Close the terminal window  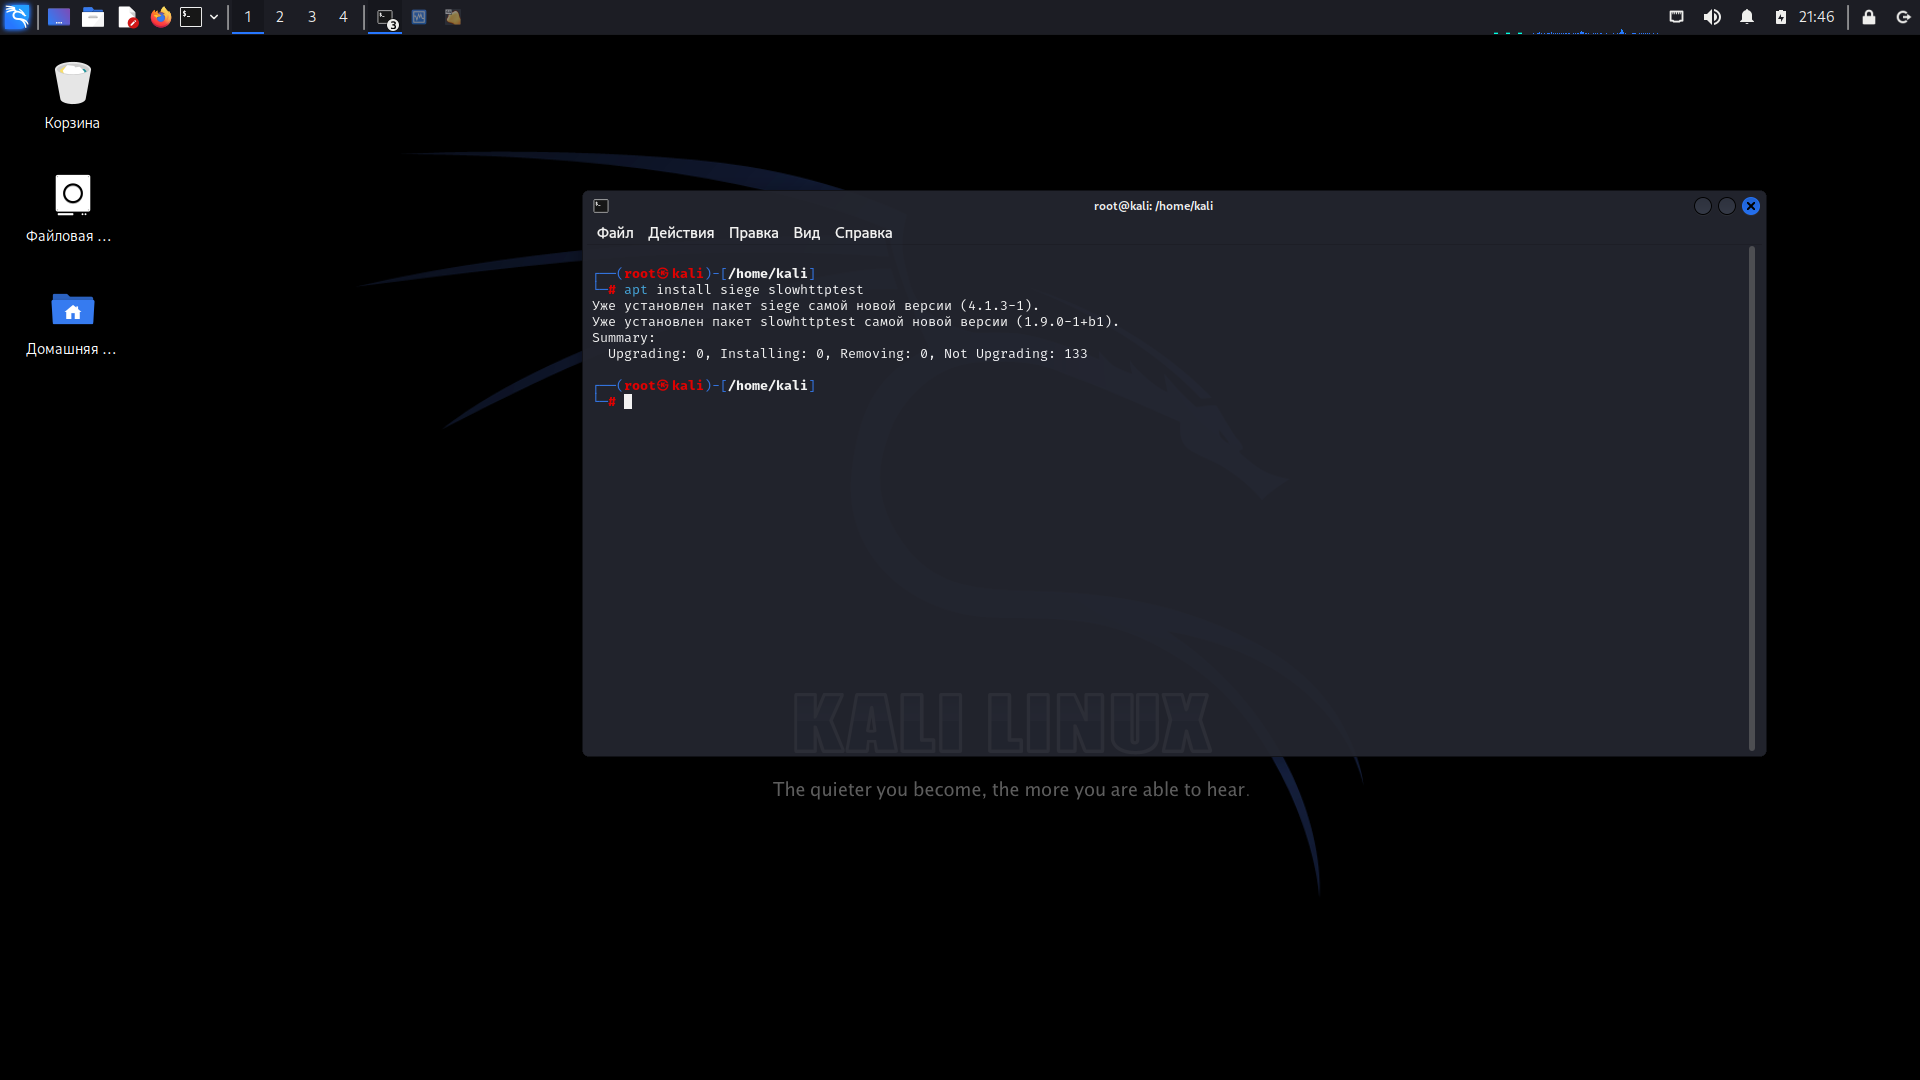1751,206
